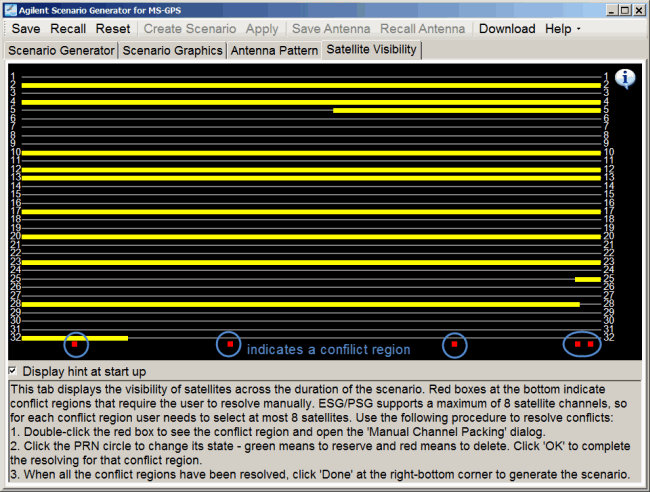Viewport: 650px width, 492px height.
Task: Click the rightmost red conflict box
Action: coord(590,344)
